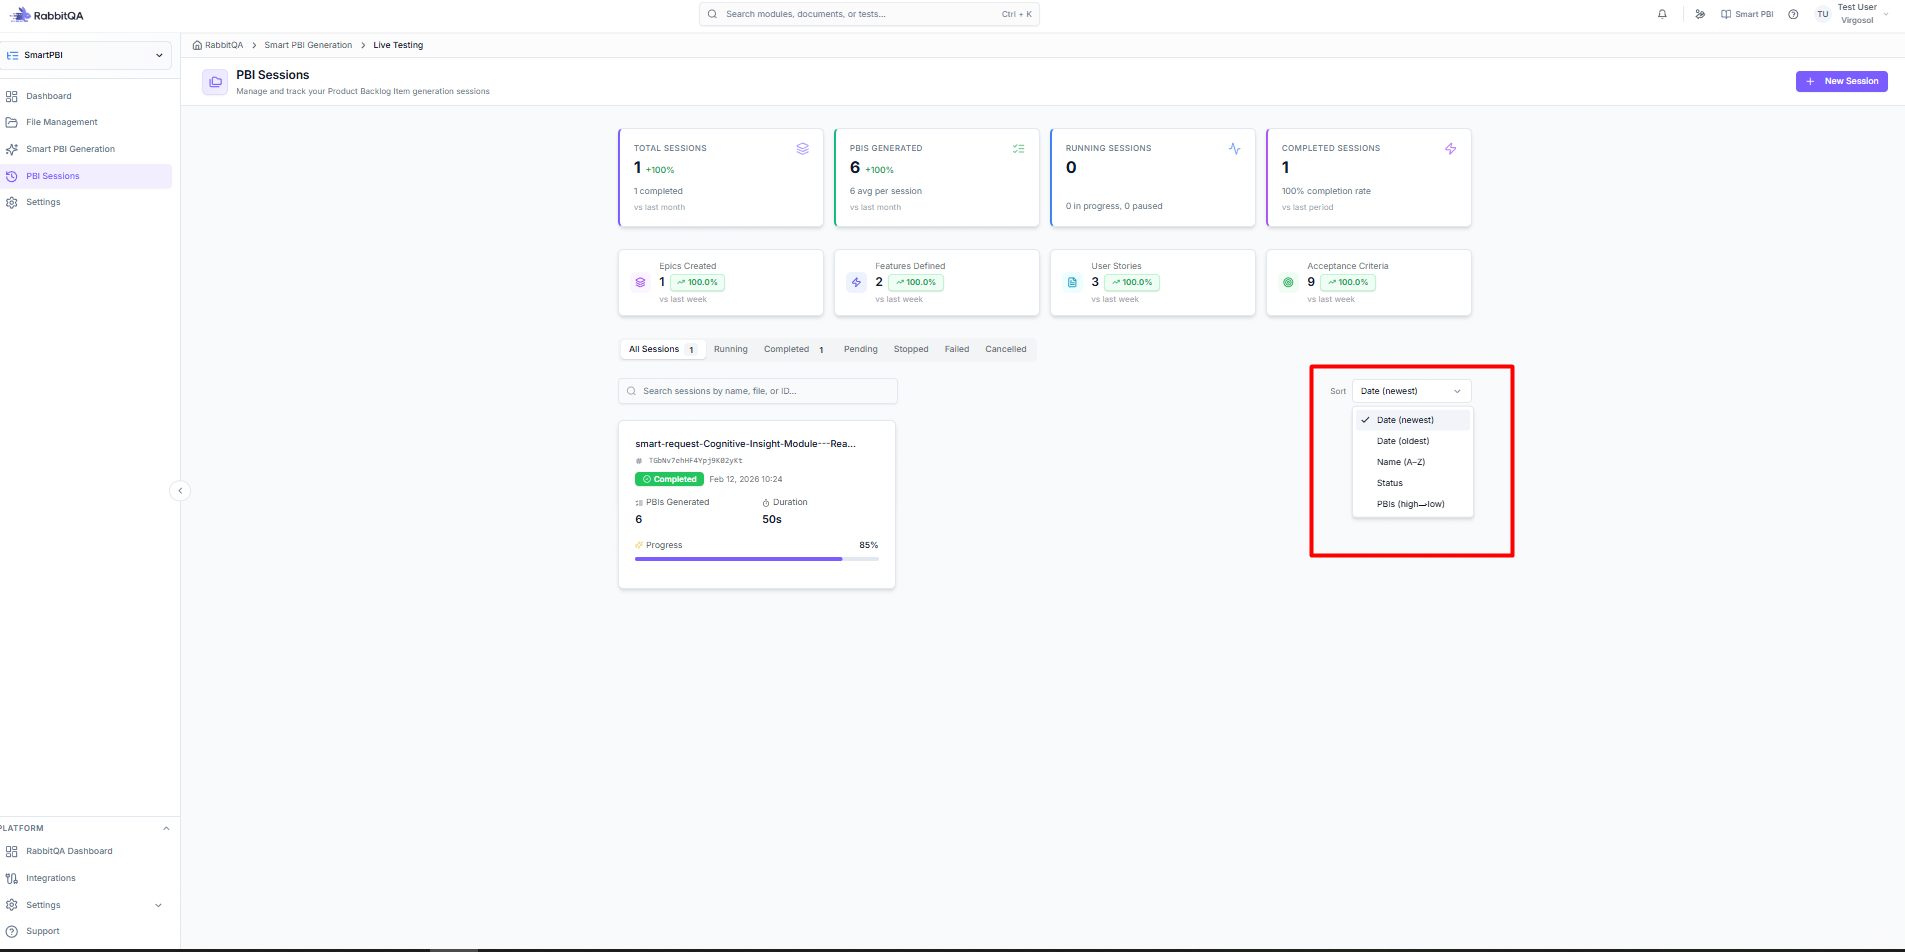This screenshot has width=1905, height=952.
Task: Click the RabbitQA logo
Action: point(47,15)
